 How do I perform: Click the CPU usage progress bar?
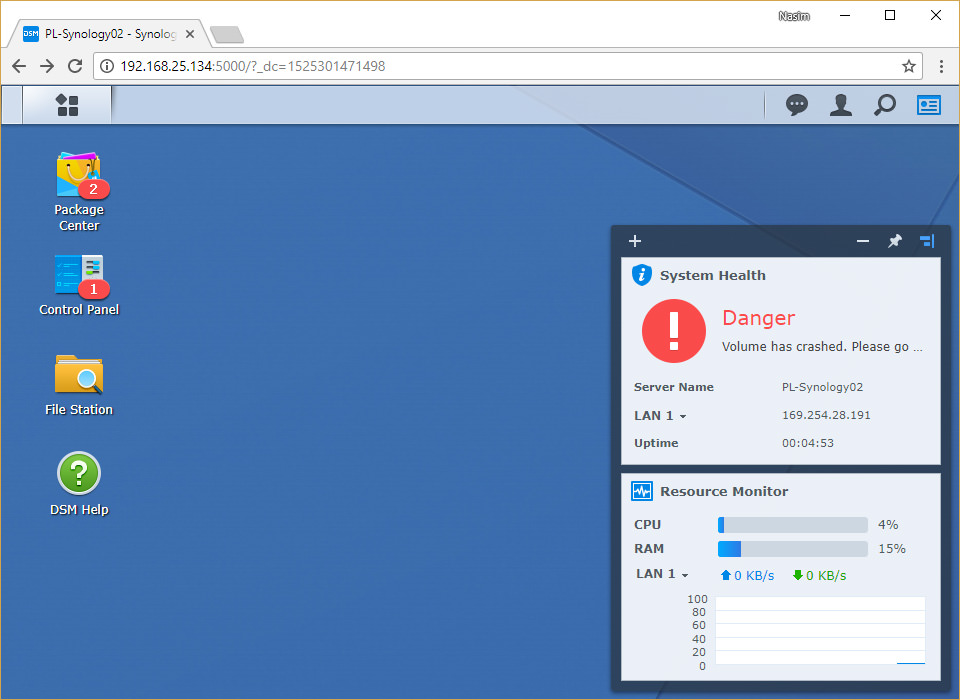click(x=793, y=525)
